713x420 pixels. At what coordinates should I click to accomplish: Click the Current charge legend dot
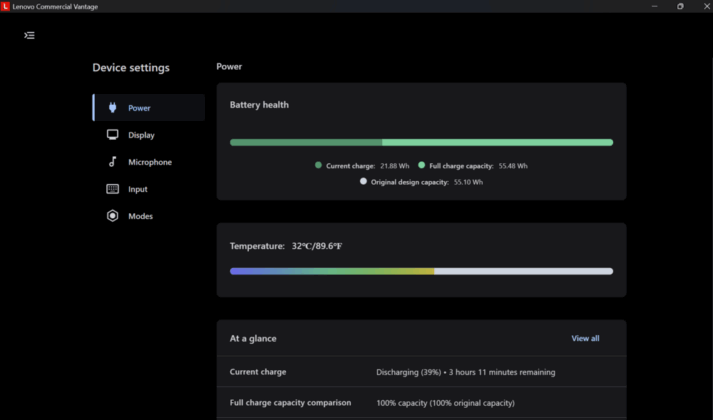318,165
